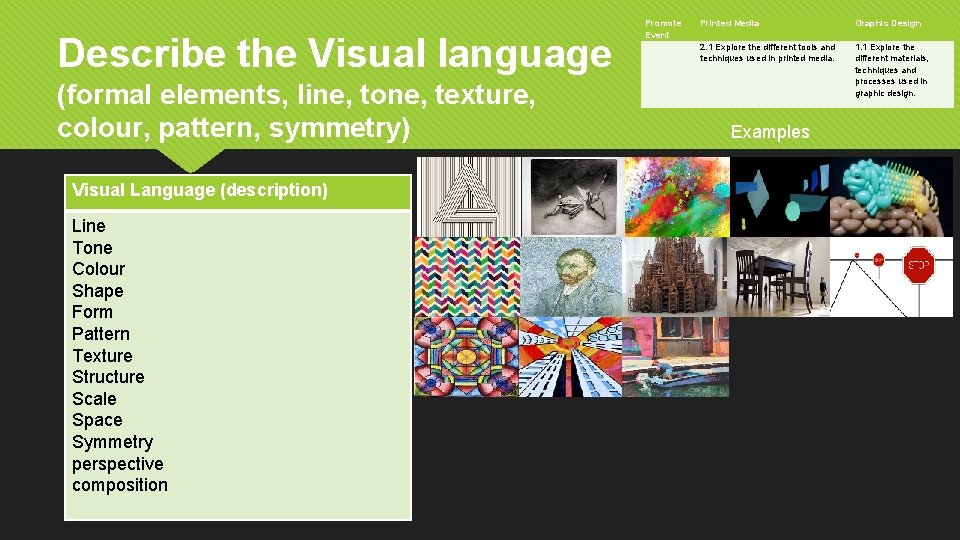The image size is (960, 540).
Task: Select the striped triangle line-art image
Action: pyautogui.click(x=469, y=197)
